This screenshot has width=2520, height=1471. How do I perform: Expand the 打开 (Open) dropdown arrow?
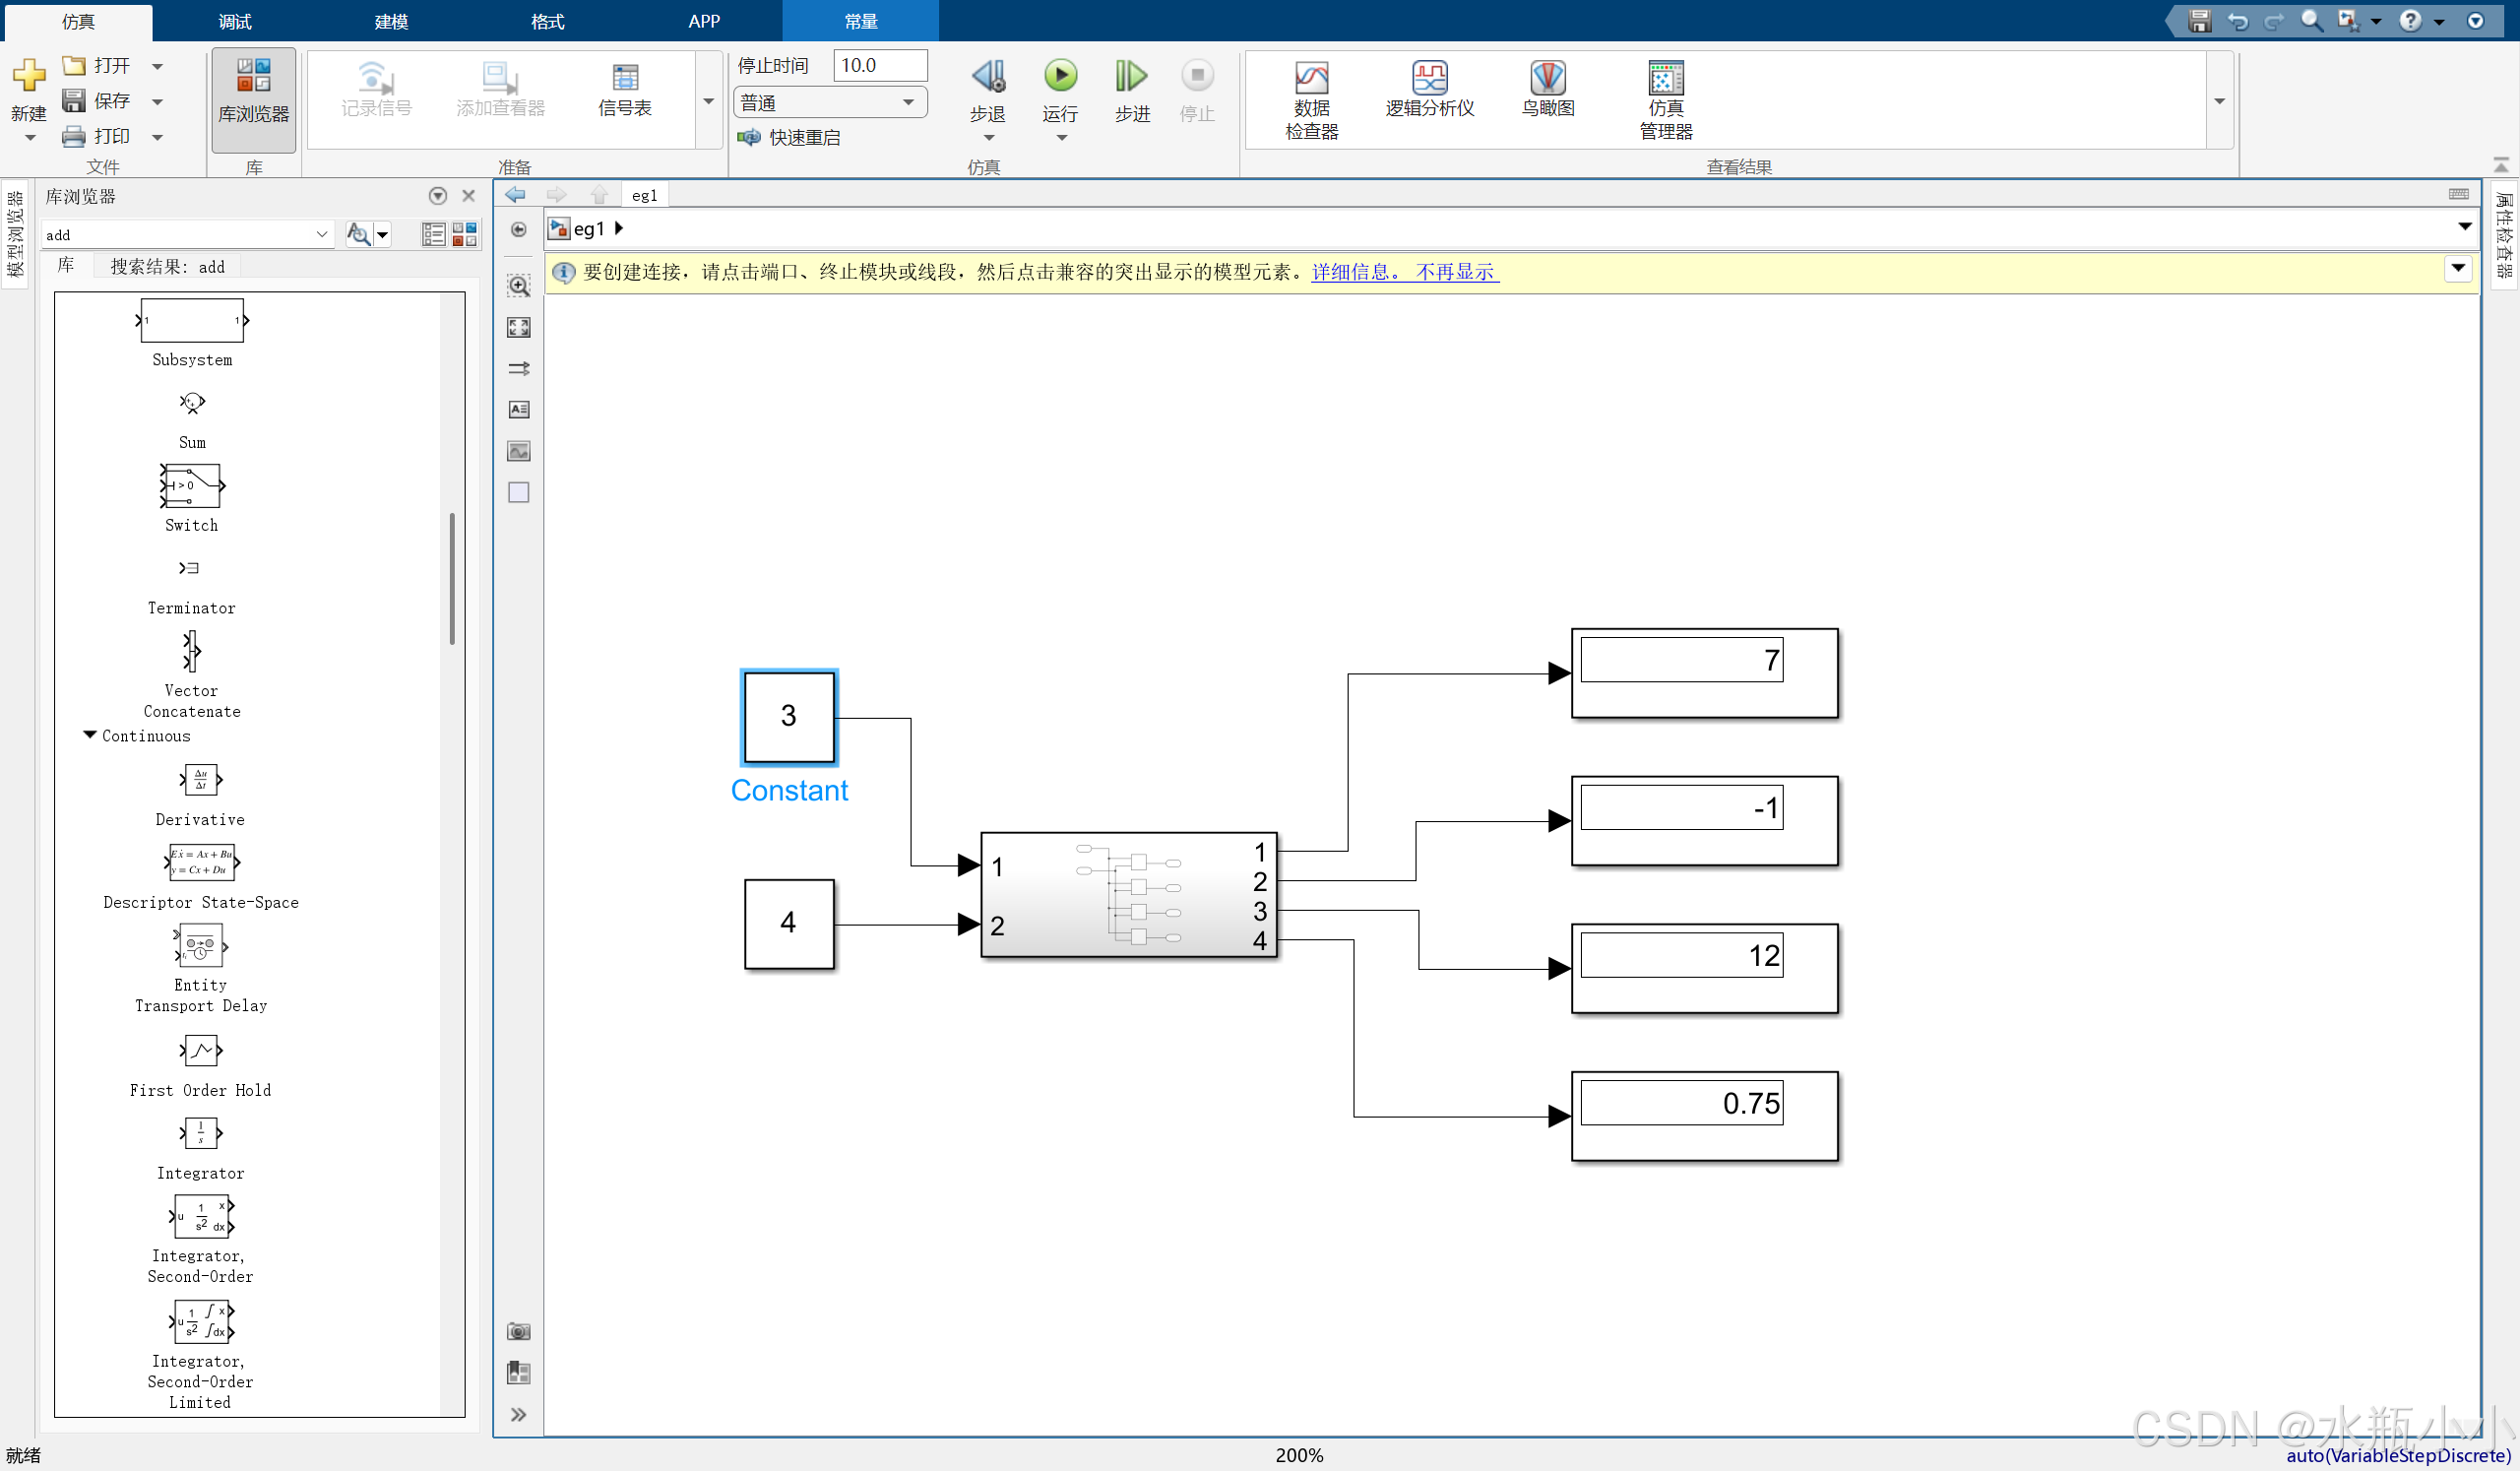pos(157,66)
